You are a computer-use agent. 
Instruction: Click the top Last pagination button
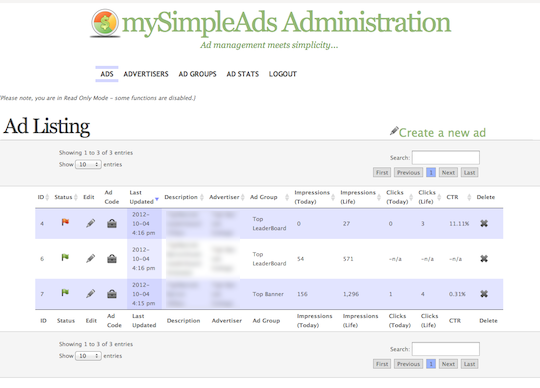[469, 172]
